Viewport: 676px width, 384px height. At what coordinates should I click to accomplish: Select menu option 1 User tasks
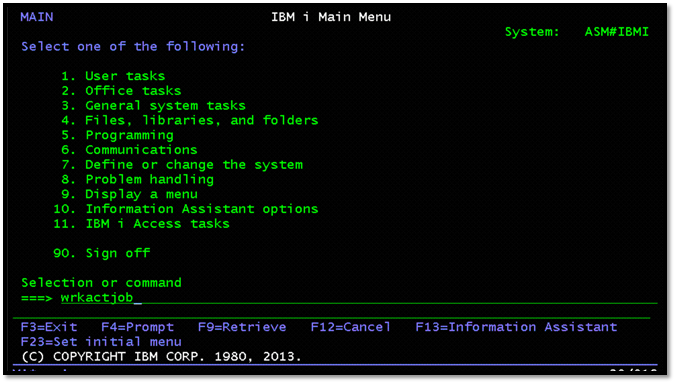tap(113, 76)
